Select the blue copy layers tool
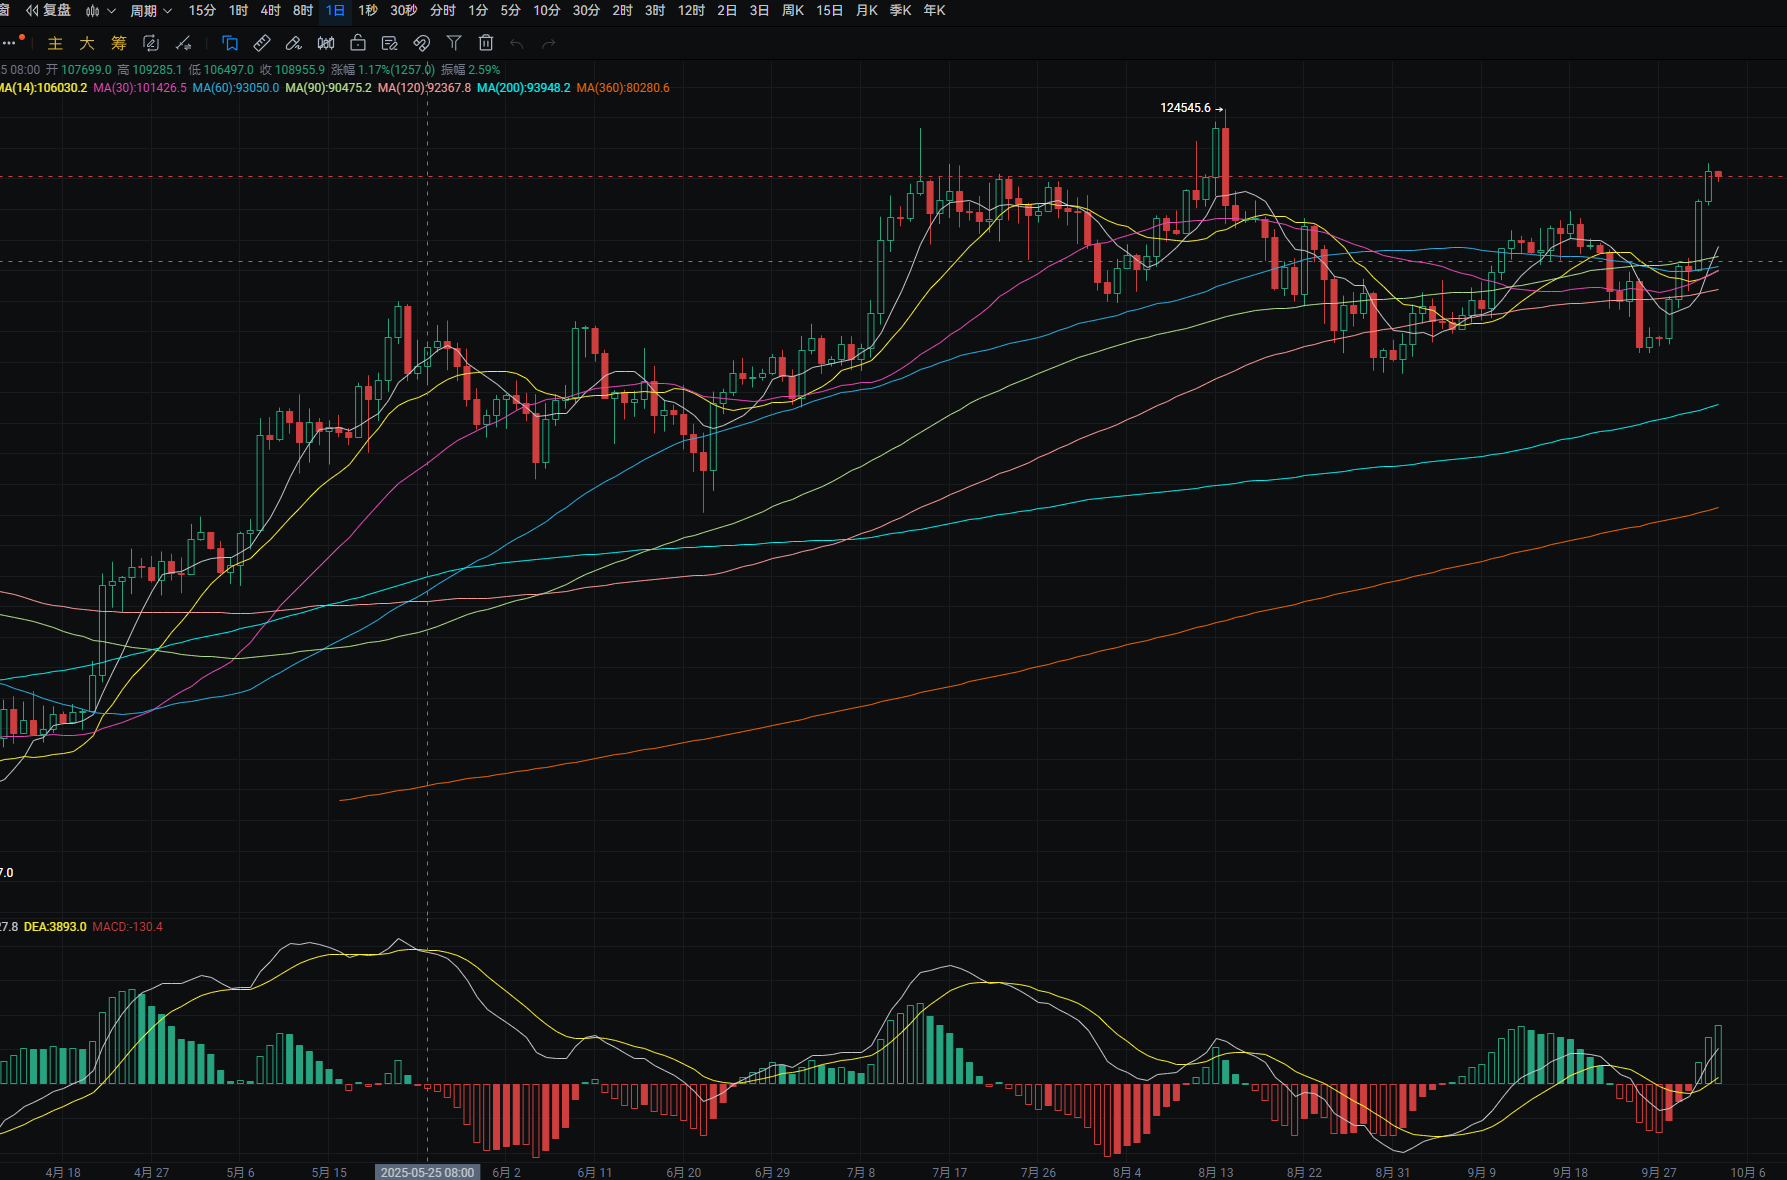 230,43
